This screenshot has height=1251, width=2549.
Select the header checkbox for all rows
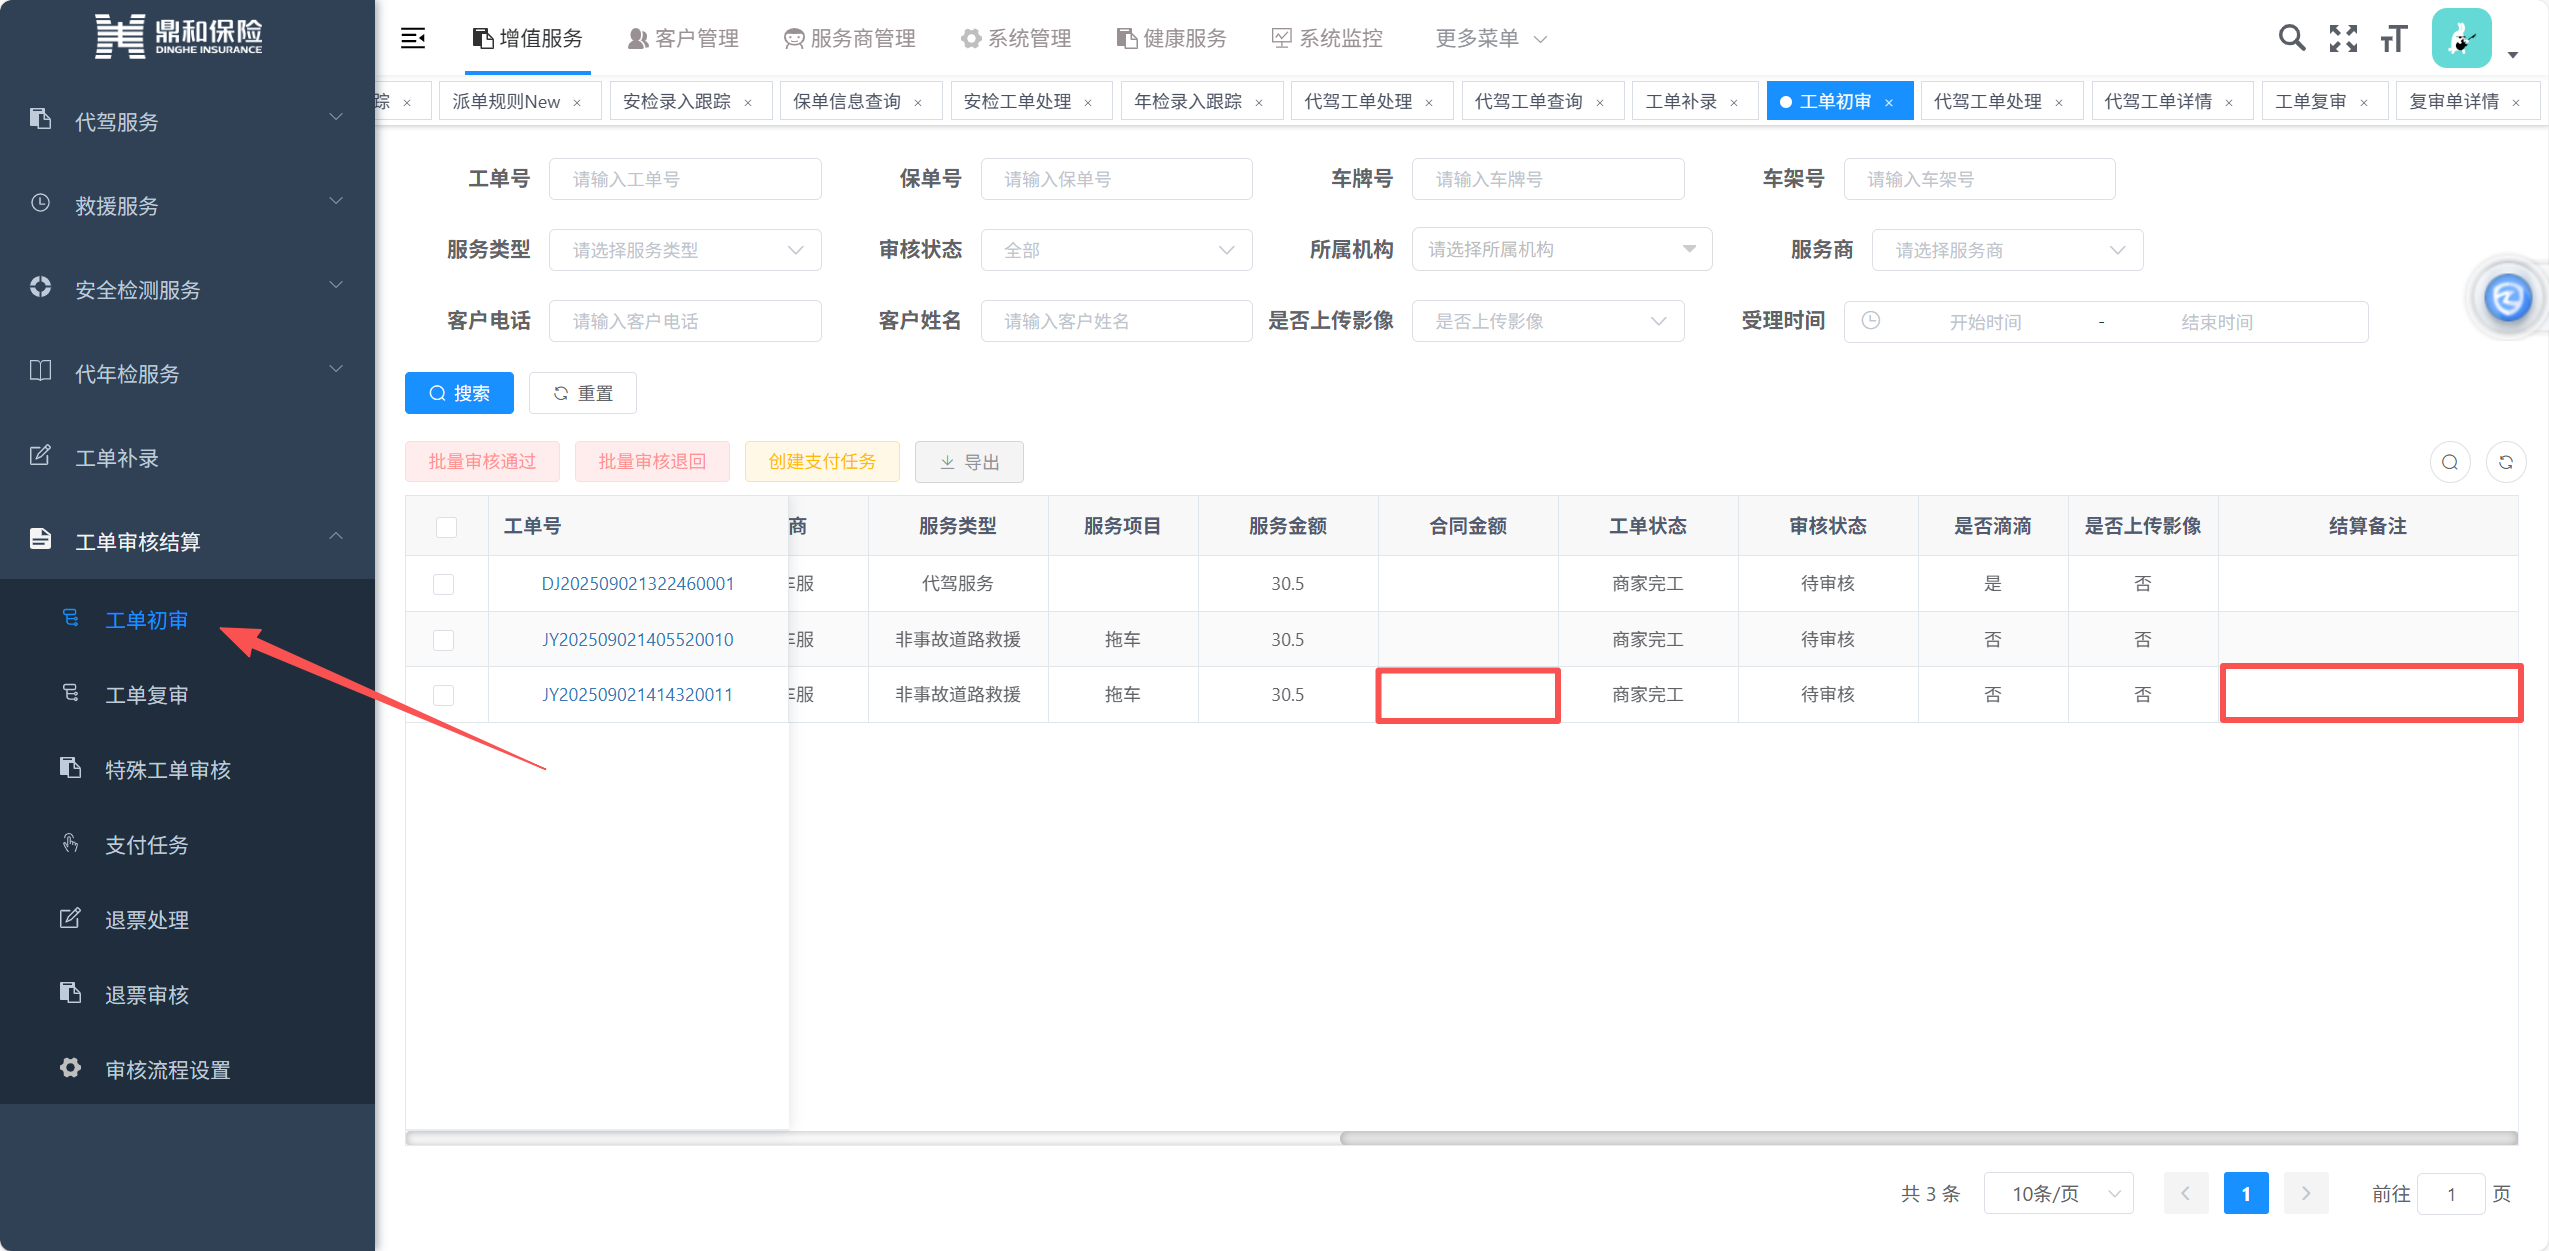(446, 527)
